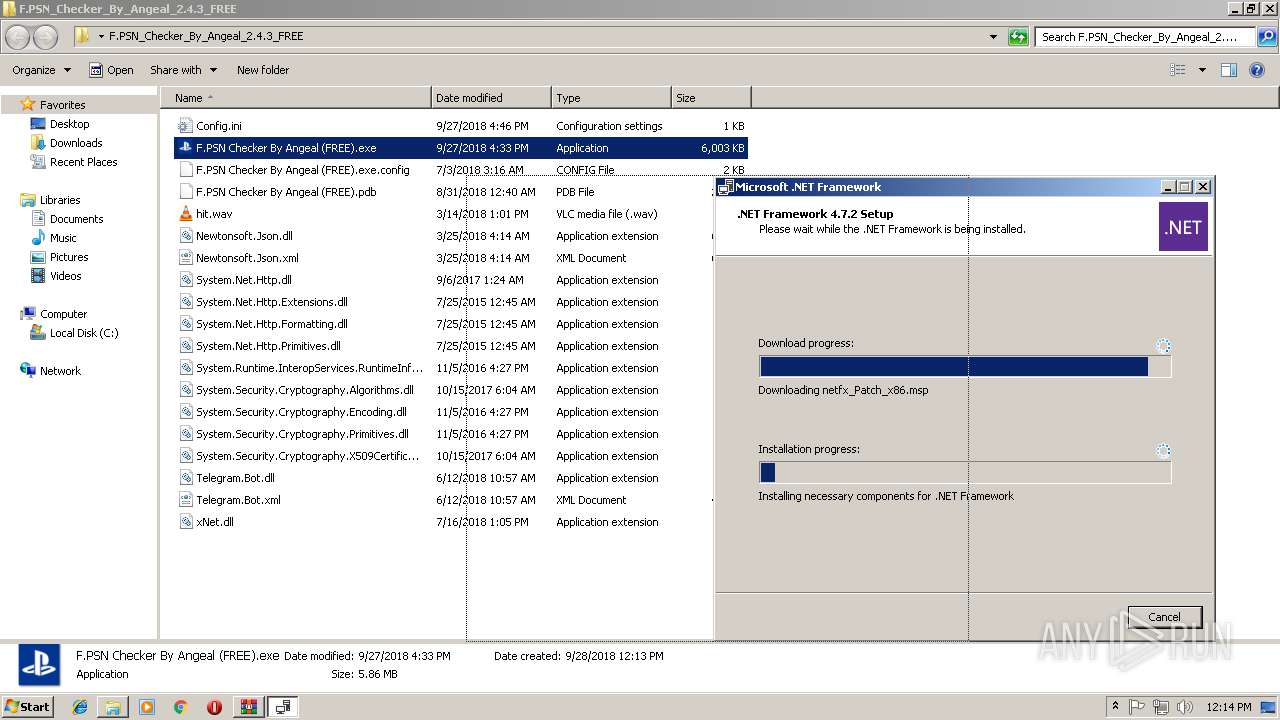Sort files by Type column header
The image size is (1280, 720).
pyautogui.click(x=611, y=98)
